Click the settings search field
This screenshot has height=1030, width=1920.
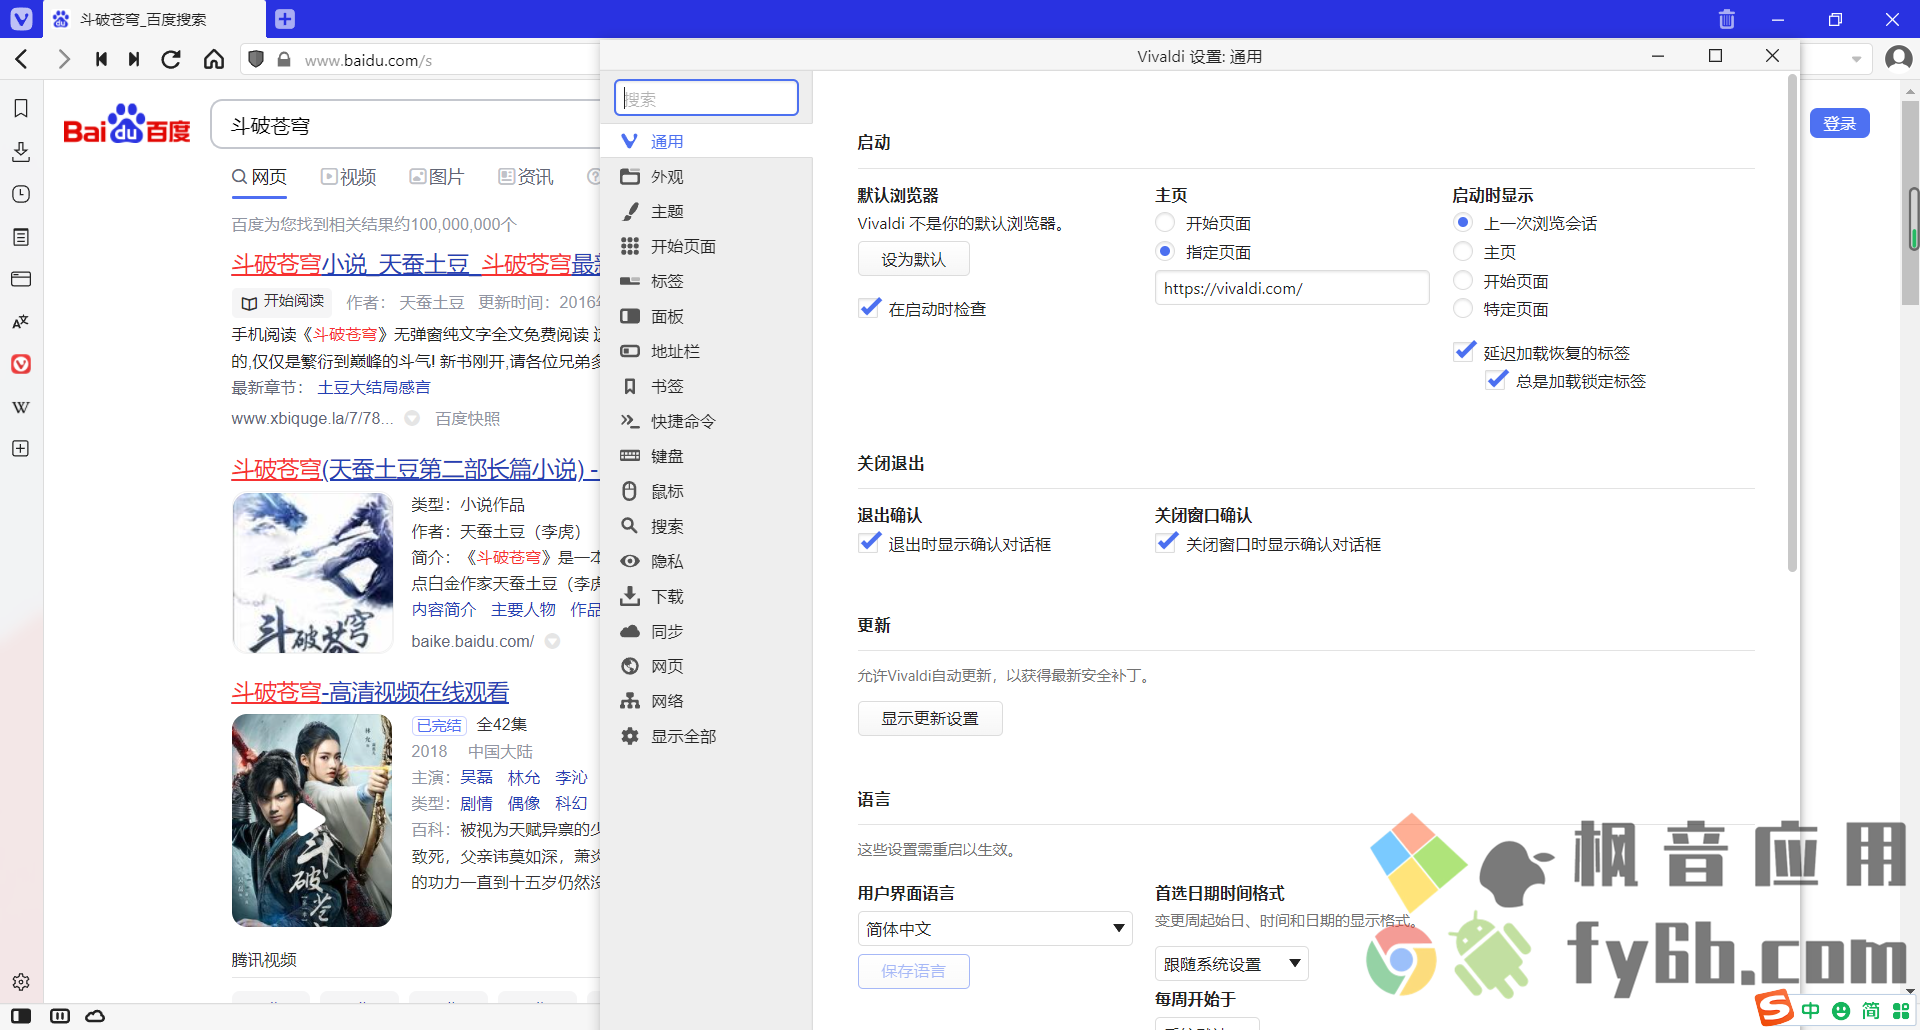(706, 98)
